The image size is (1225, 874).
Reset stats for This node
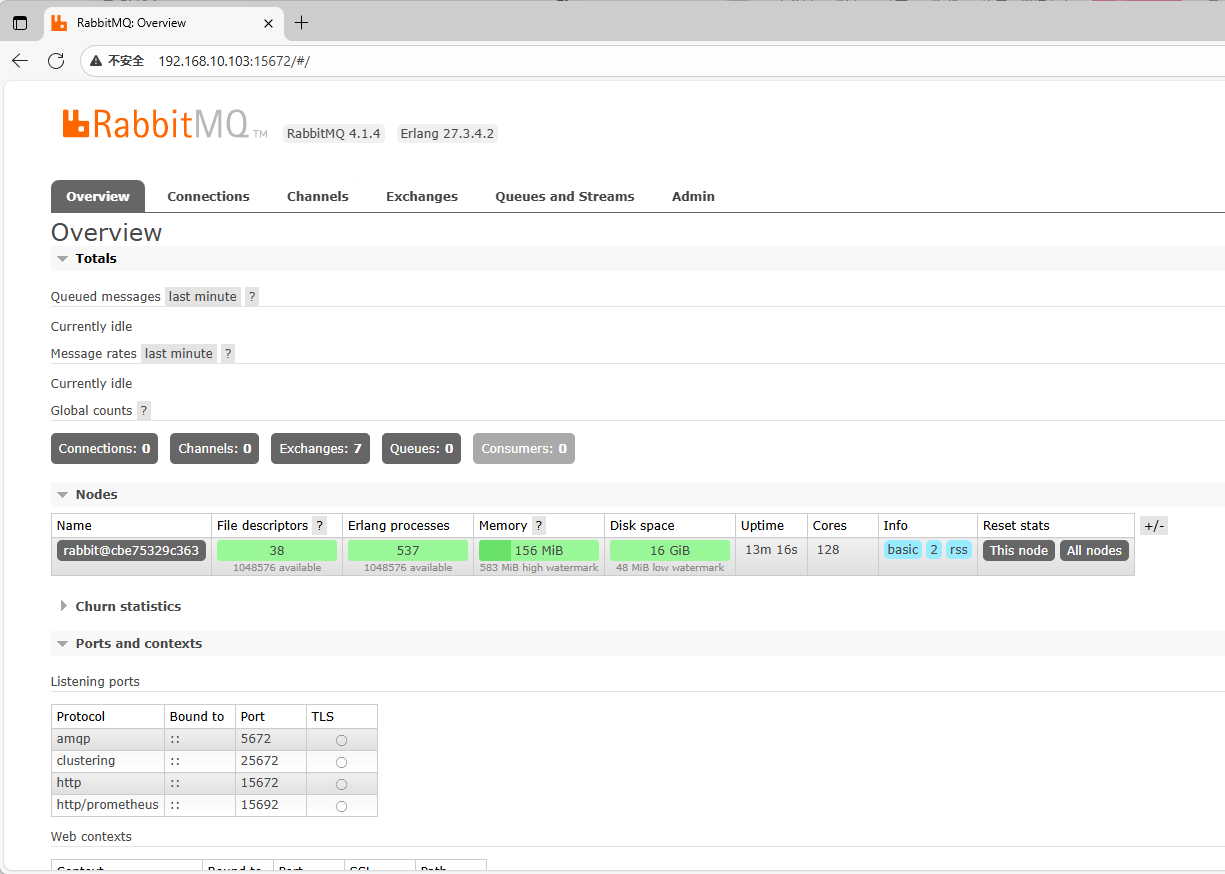coord(1019,551)
